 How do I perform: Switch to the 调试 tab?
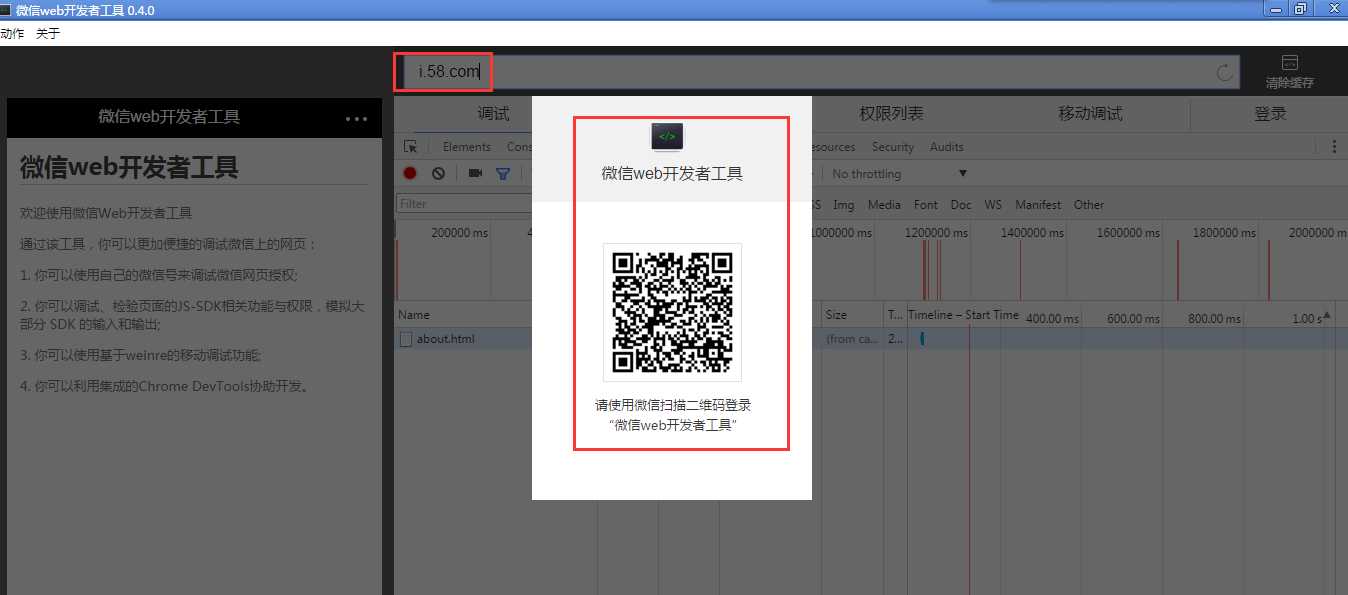[493, 114]
